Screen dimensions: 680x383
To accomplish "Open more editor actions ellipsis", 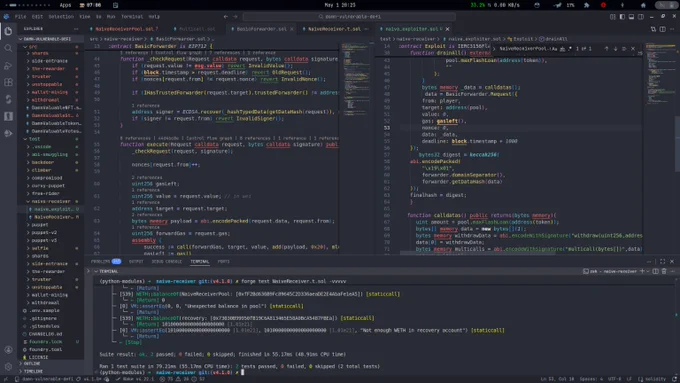I will (x=672, y=29).
